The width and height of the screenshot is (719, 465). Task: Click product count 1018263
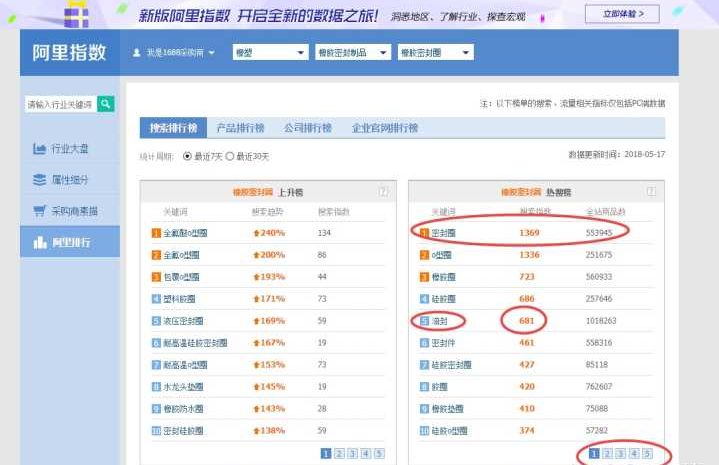(x=601, y=321)
